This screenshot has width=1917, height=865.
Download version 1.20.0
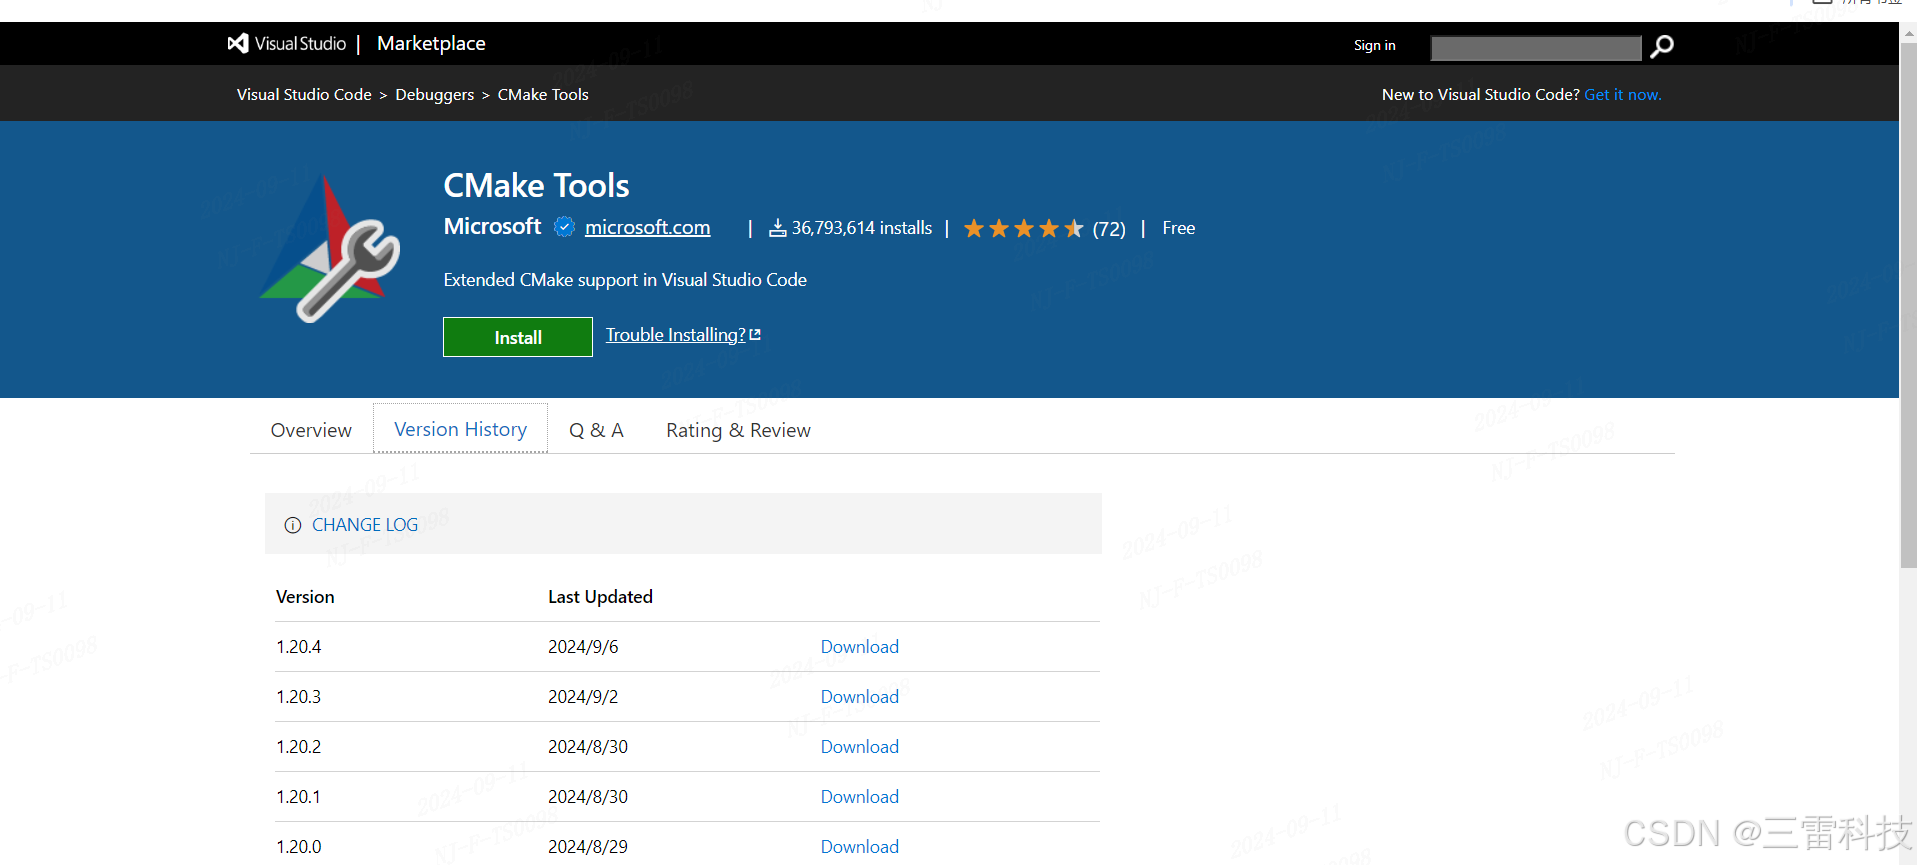click(x=860, y=847)
